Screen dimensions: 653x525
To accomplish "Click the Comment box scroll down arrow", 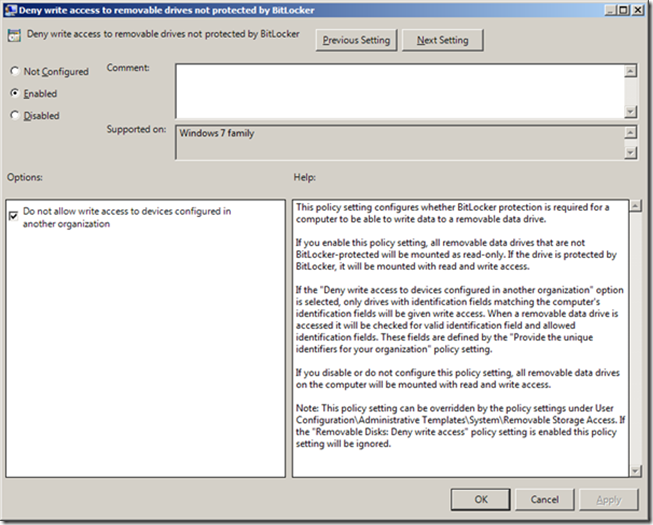I will [x=630, y=112].
